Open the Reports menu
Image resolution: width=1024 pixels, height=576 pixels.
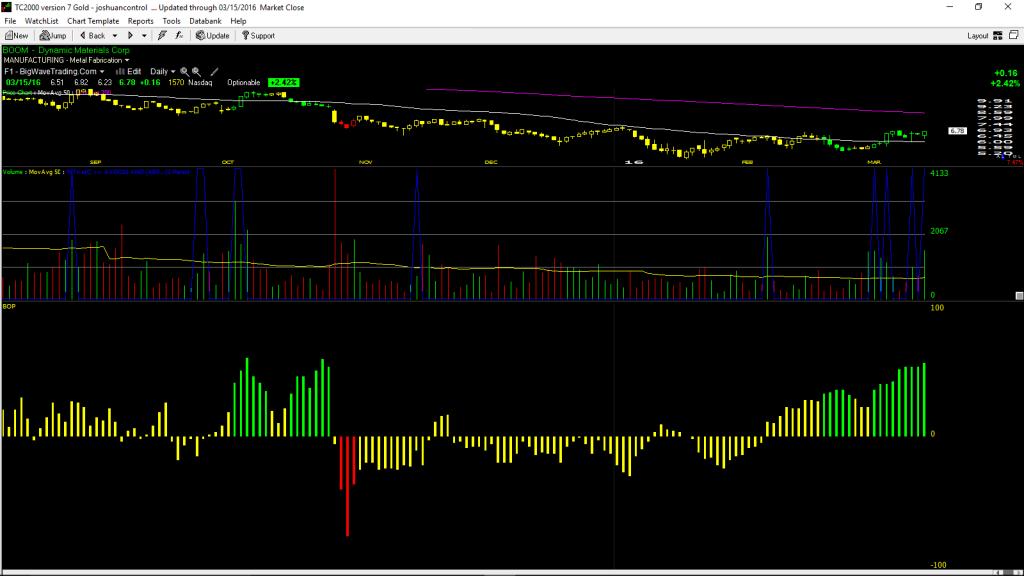140,21
